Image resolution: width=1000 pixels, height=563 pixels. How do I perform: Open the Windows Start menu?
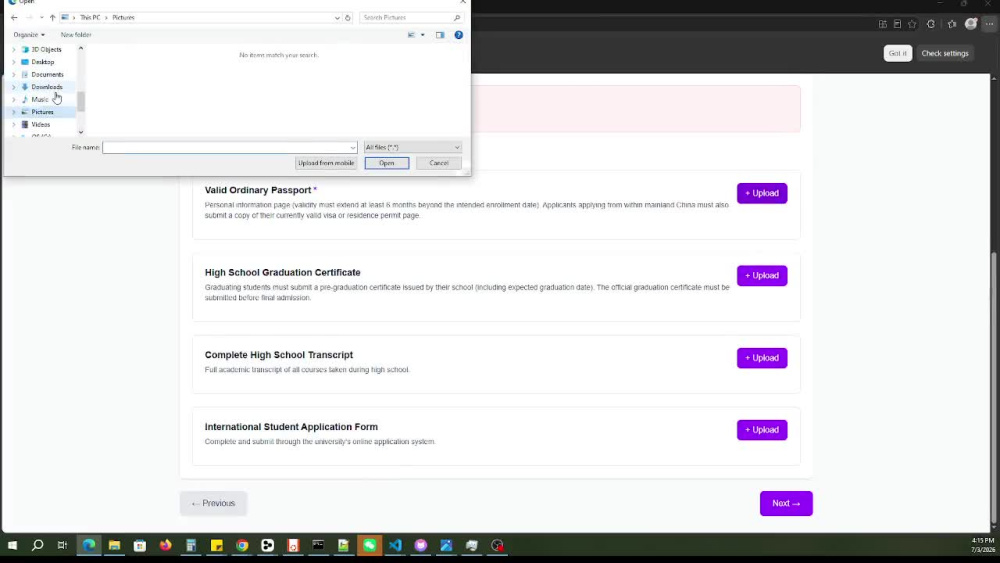pos(12,545)
